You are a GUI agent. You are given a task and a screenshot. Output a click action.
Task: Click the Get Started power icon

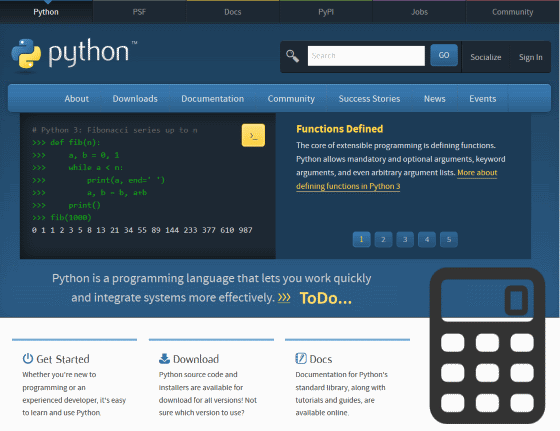28,358
